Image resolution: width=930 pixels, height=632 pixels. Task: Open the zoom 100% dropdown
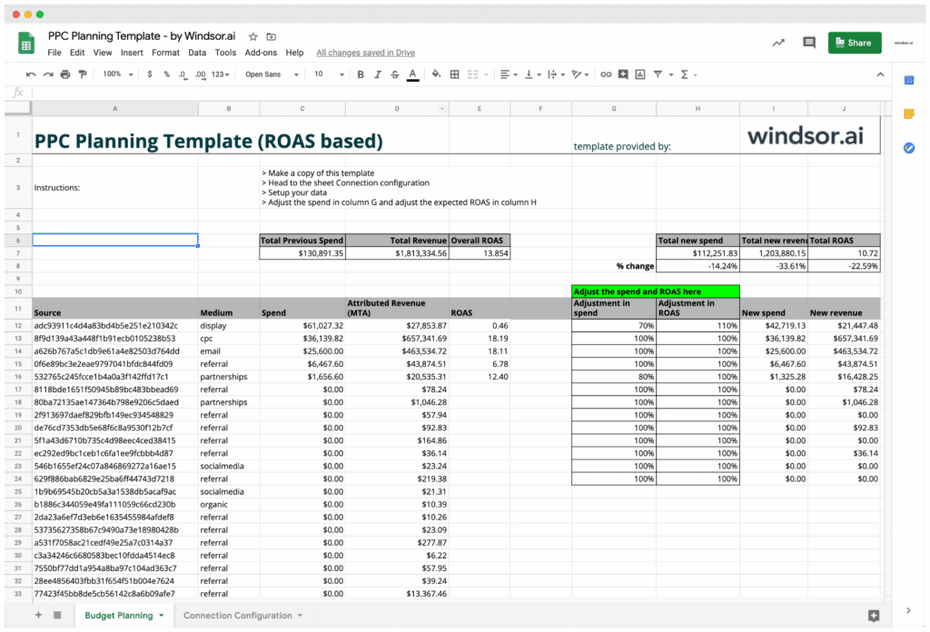(118, 74)
